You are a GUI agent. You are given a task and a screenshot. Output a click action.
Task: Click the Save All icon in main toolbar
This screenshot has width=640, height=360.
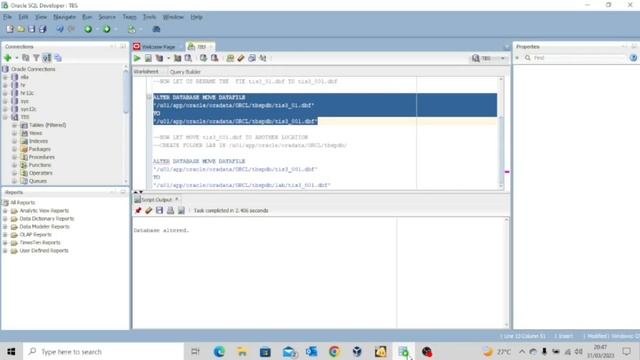[x=42, y=29]
